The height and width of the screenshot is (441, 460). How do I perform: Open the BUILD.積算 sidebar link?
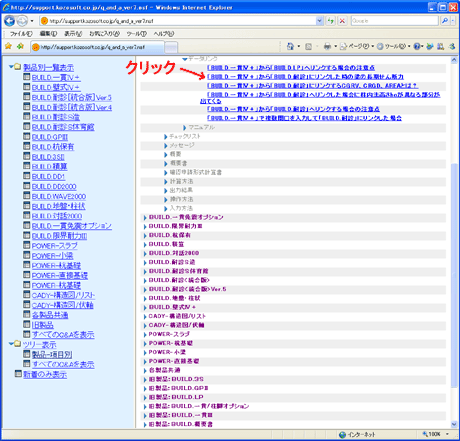49,167
